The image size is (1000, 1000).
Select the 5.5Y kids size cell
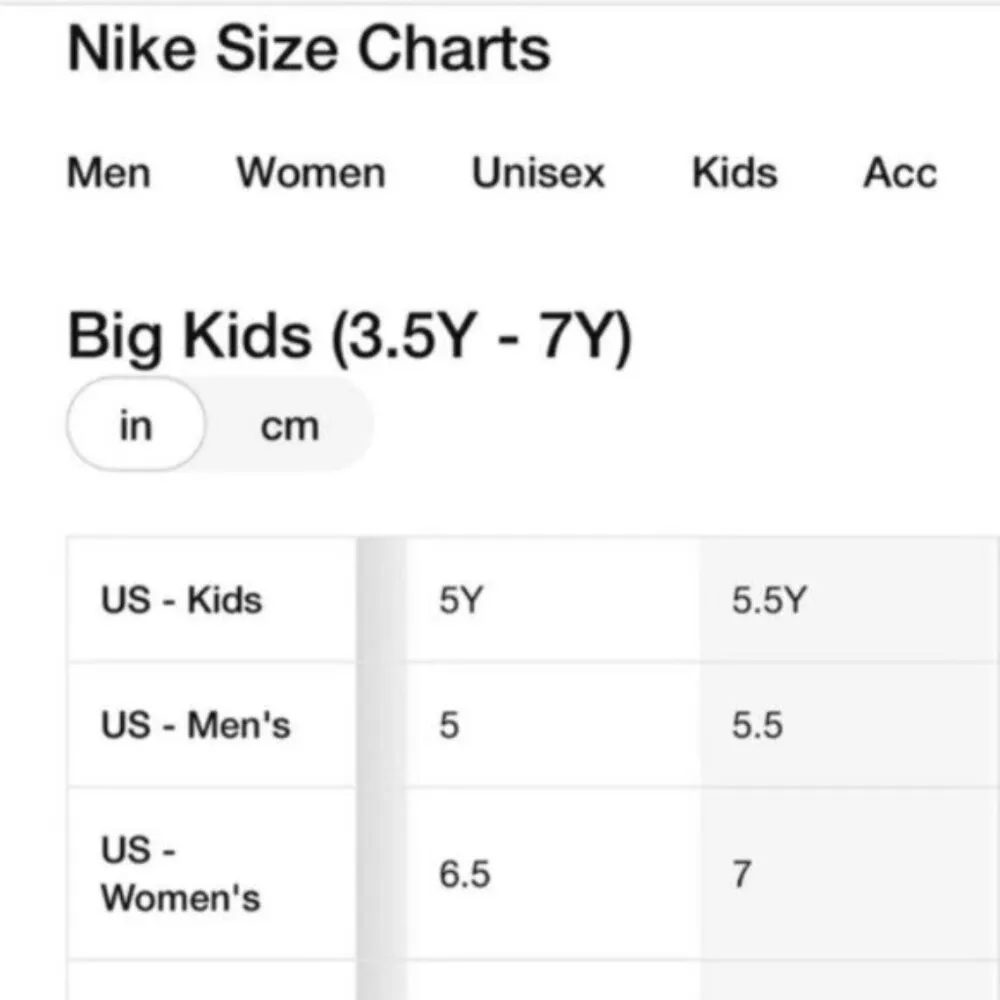click(x=768, y=601)
